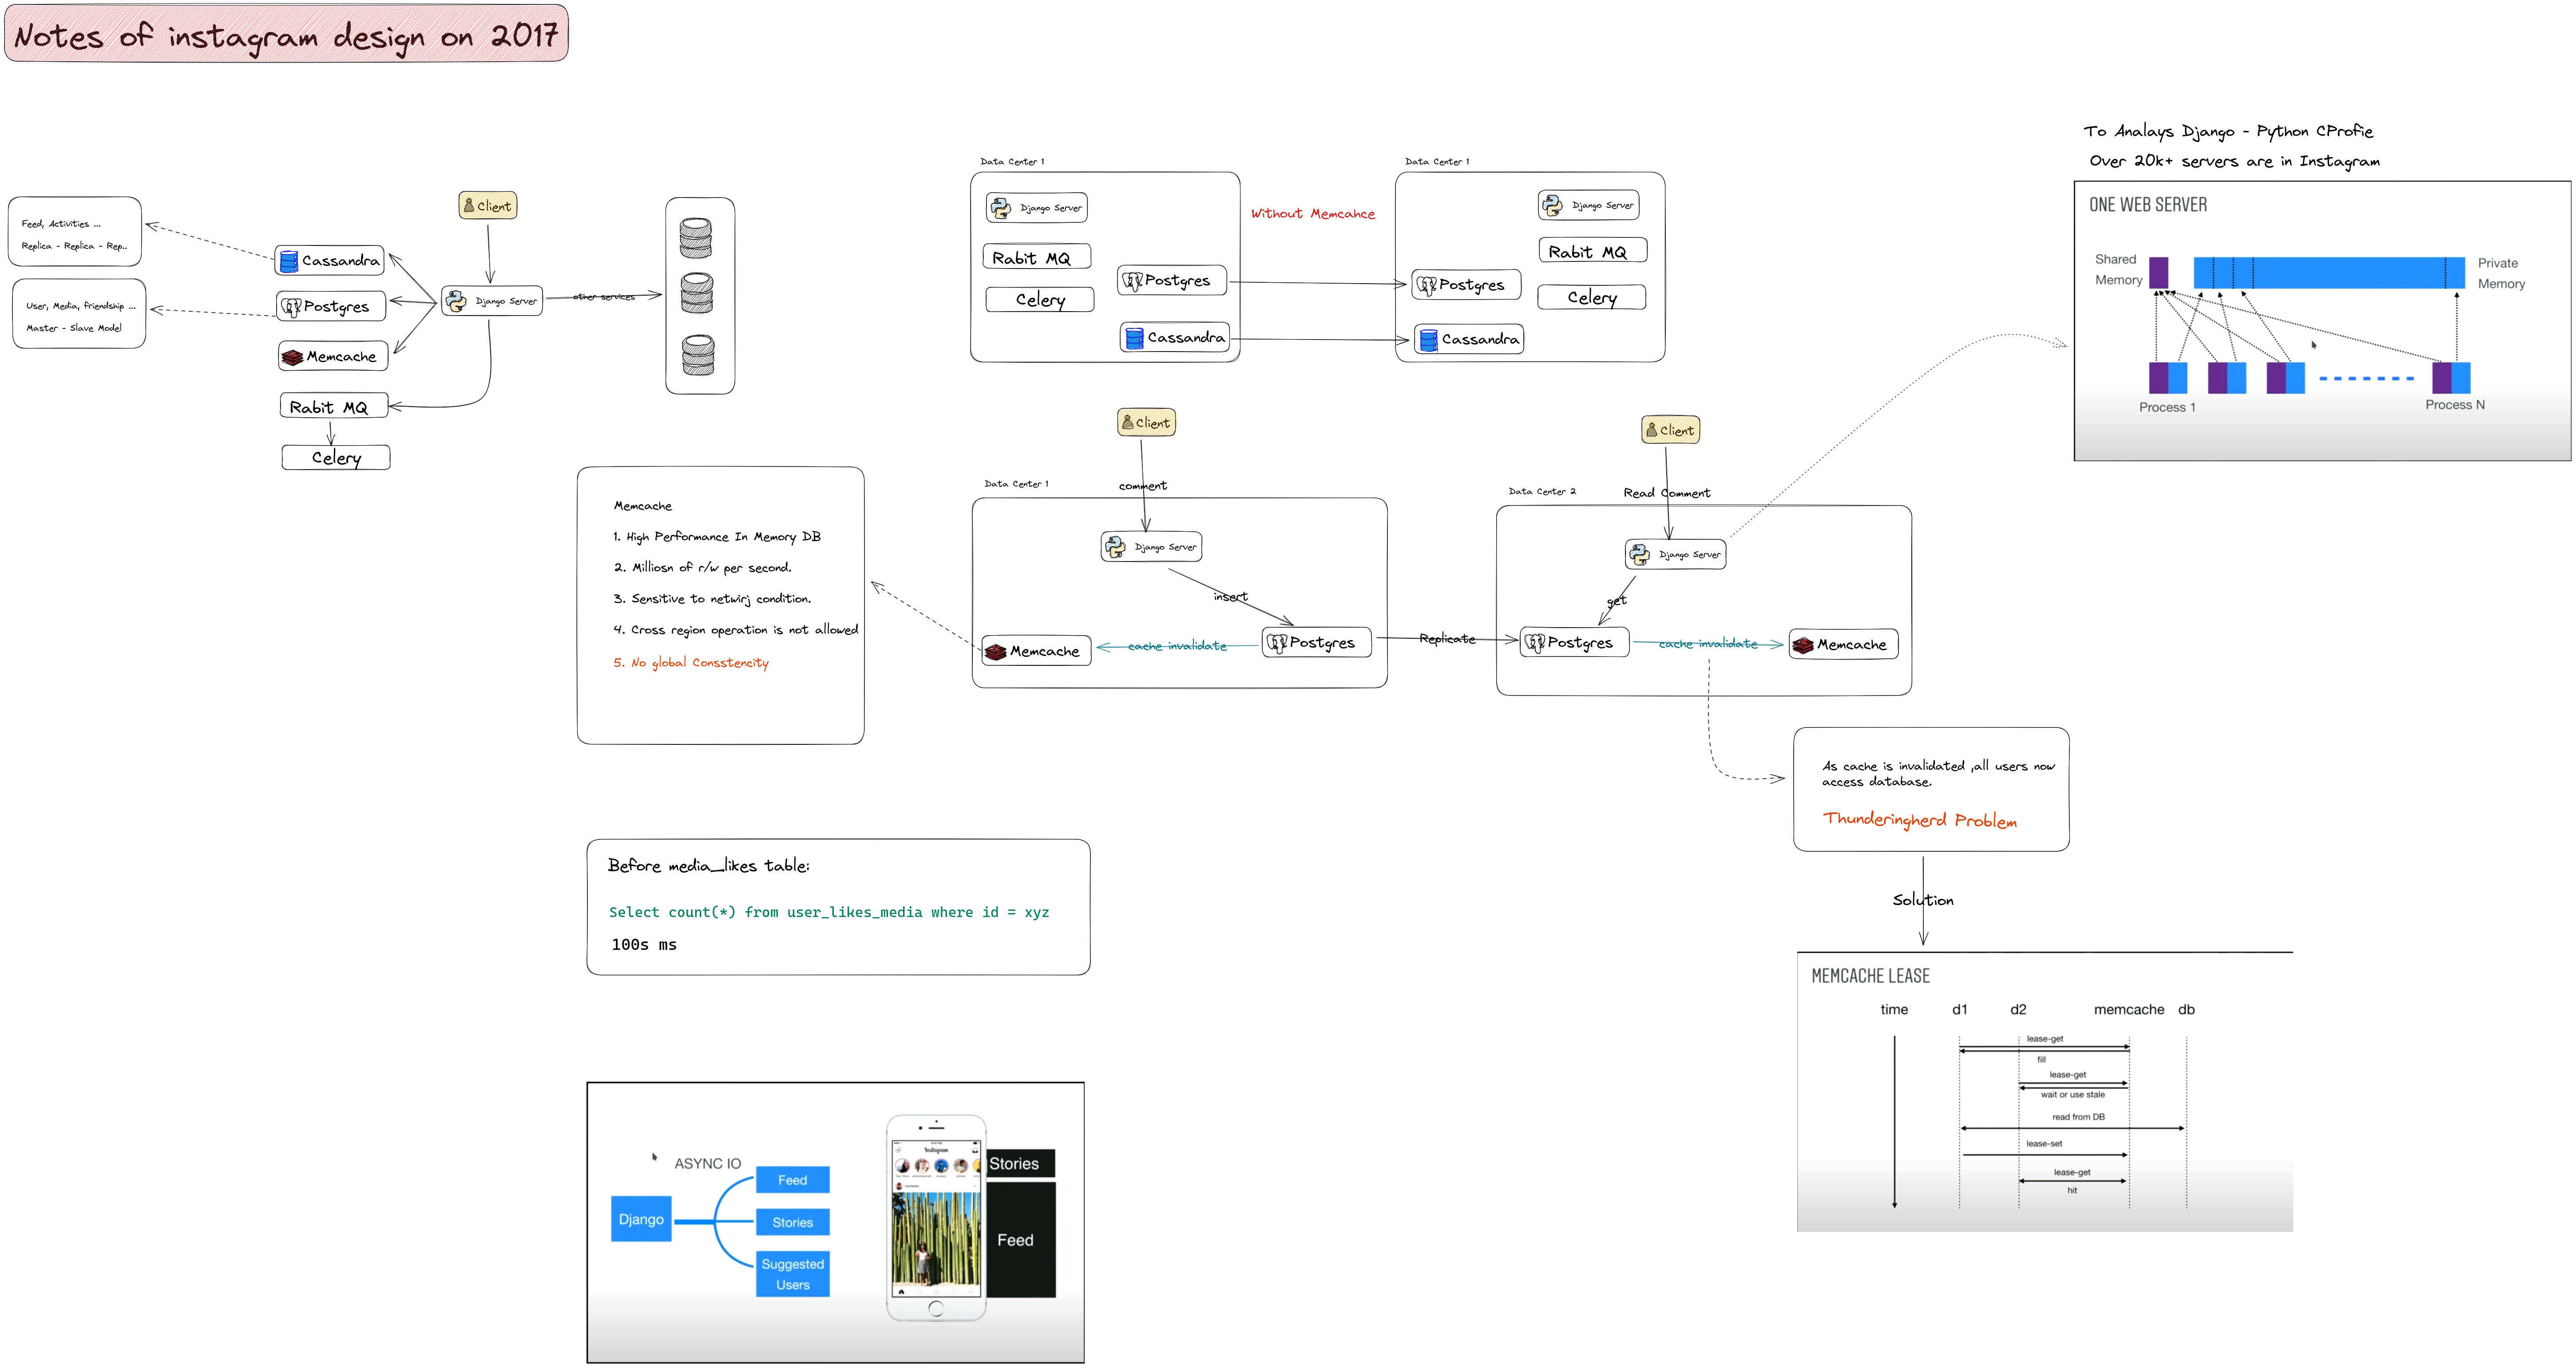
Task: Select 'To Analays Django - Python CProfie' text
Action: (2229, 131)
